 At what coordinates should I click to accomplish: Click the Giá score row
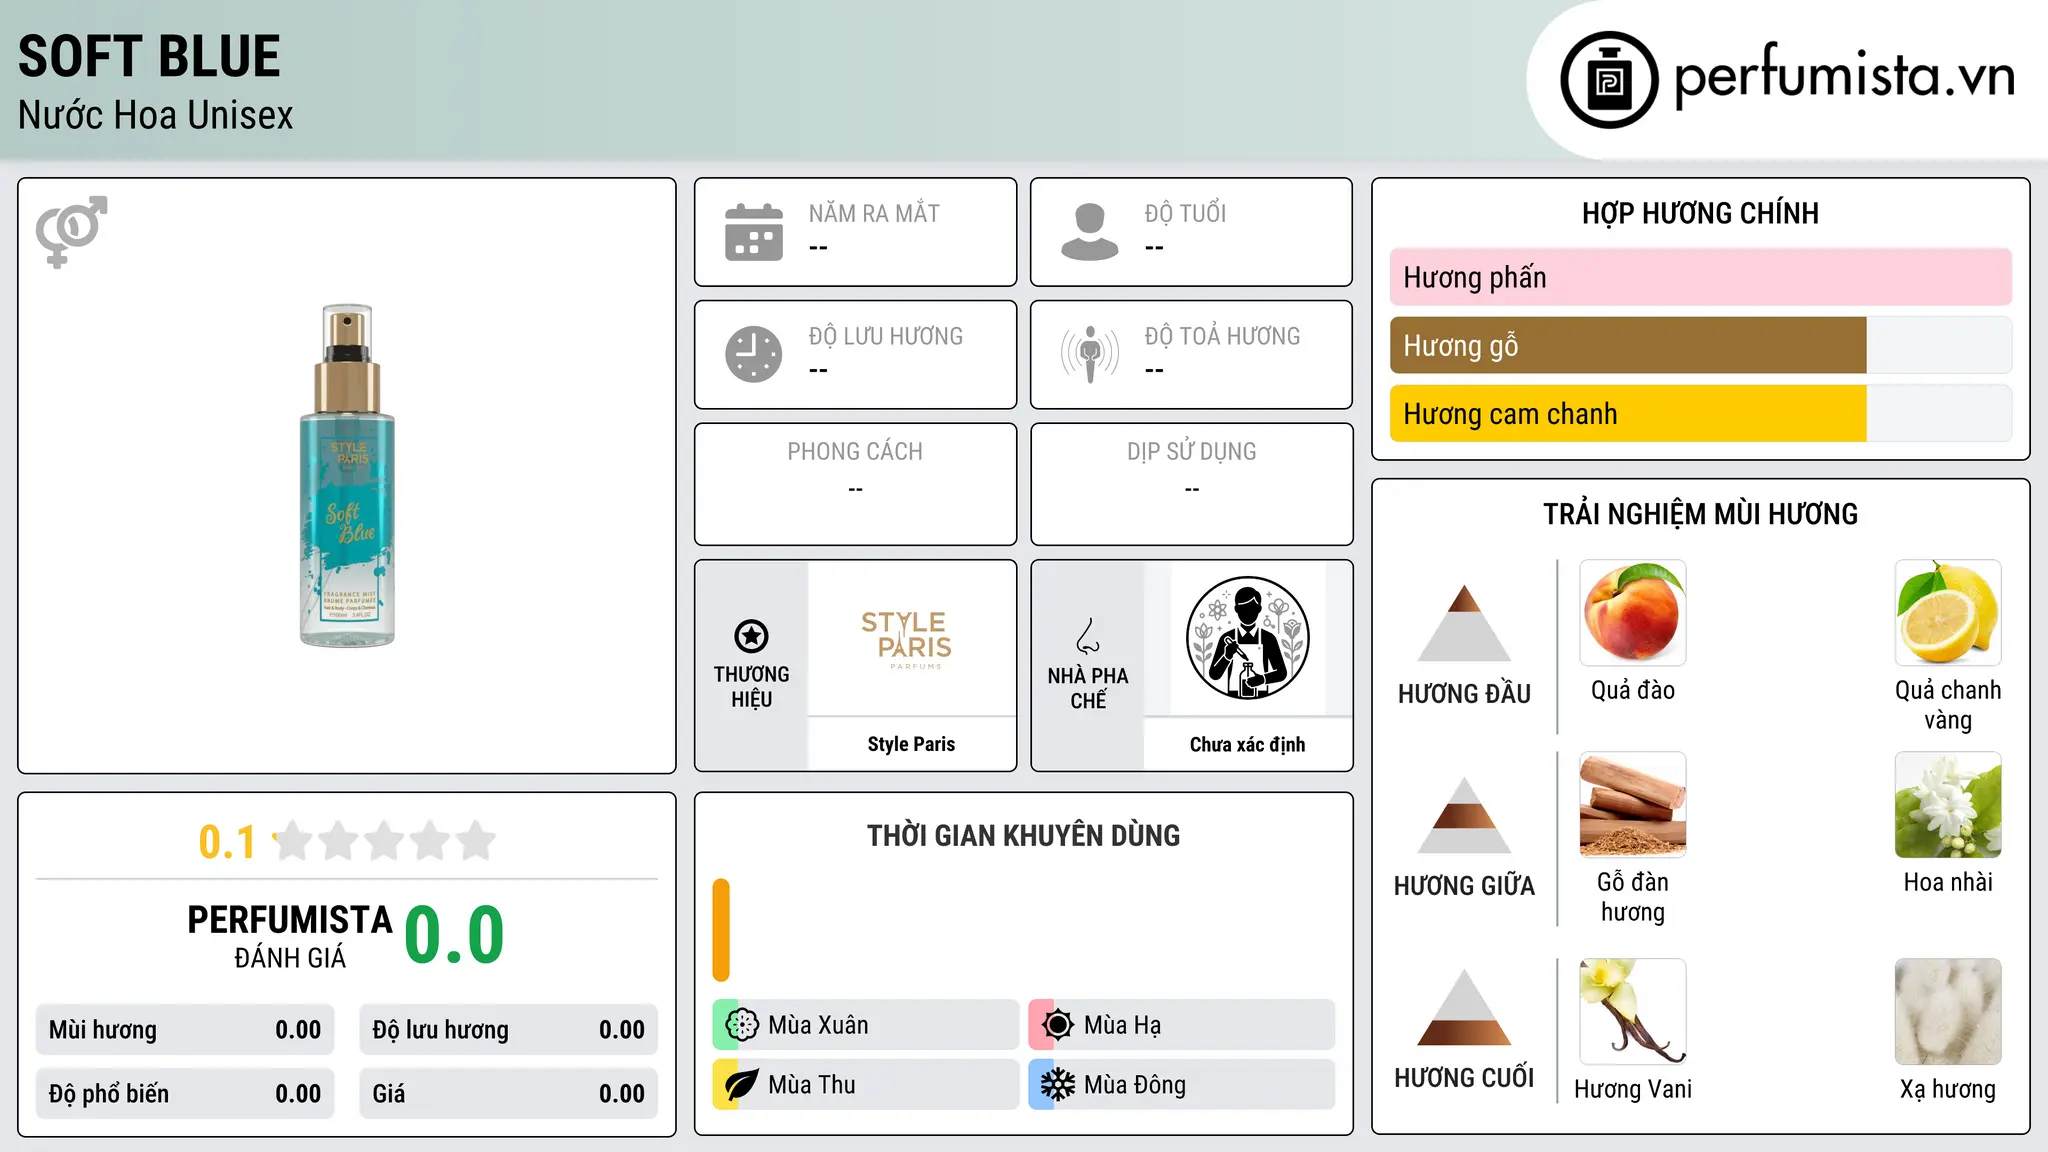(508, 1094)
